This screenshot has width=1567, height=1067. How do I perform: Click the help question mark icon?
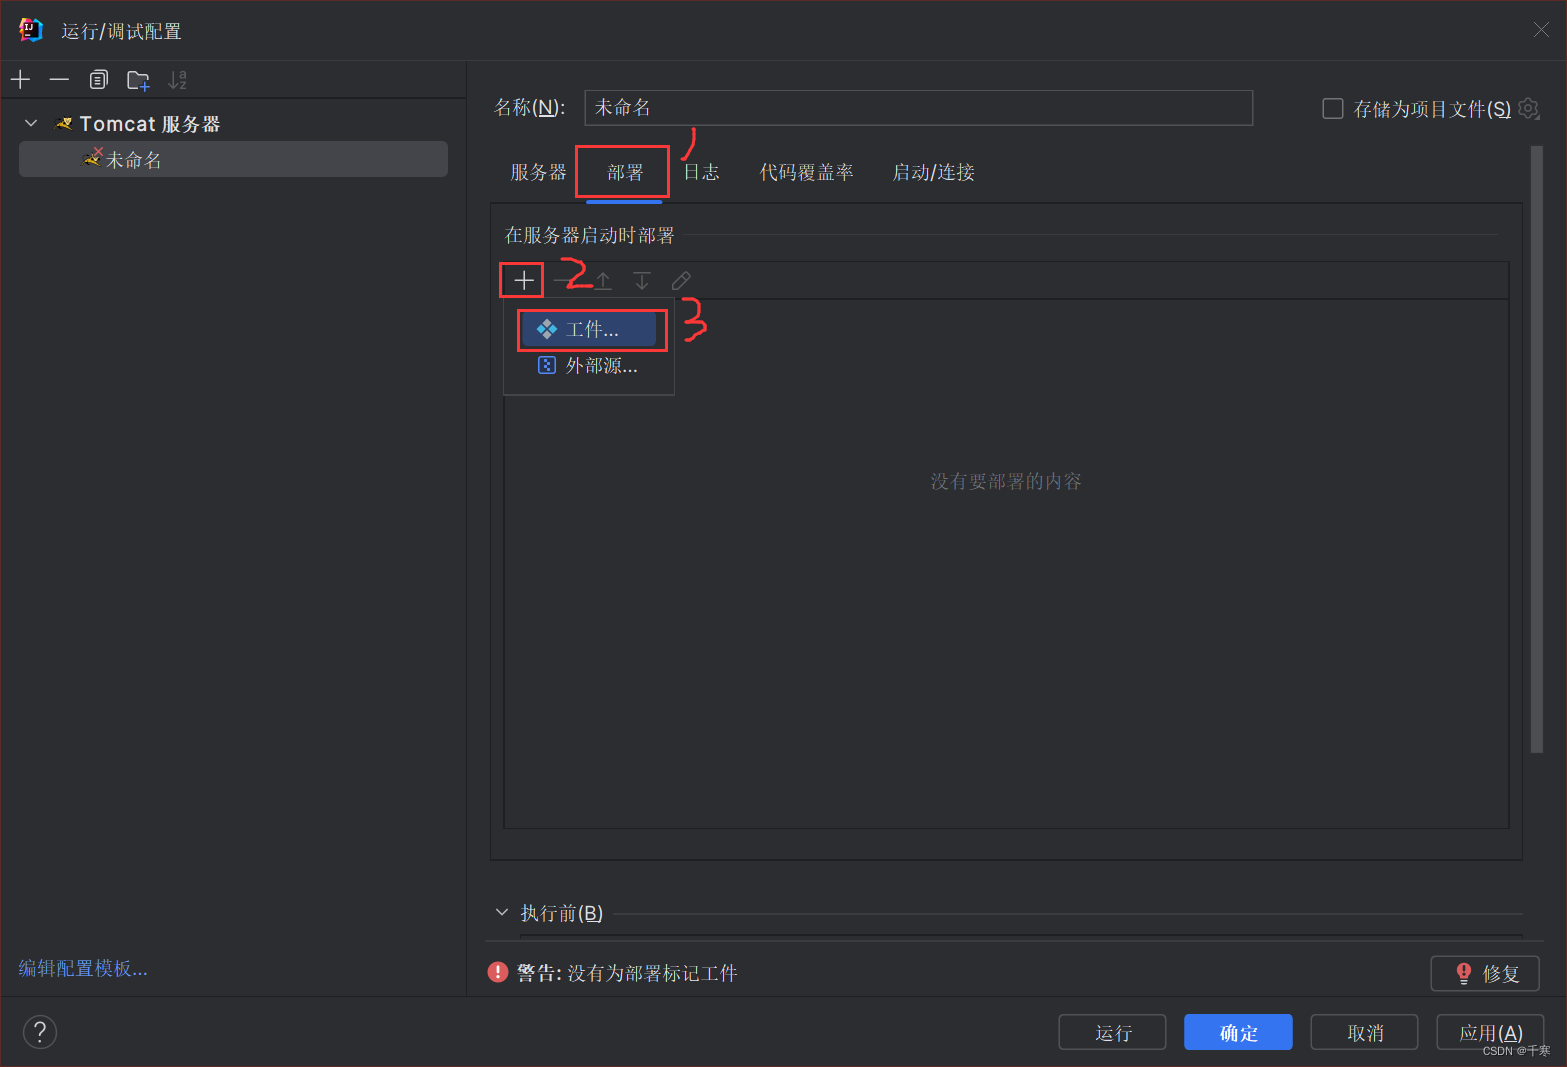point(39,1031)
